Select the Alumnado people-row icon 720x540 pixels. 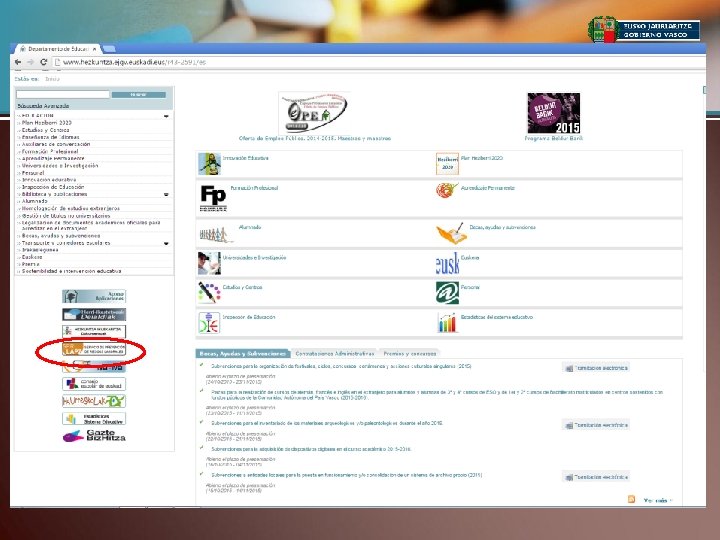click(216, 235)
